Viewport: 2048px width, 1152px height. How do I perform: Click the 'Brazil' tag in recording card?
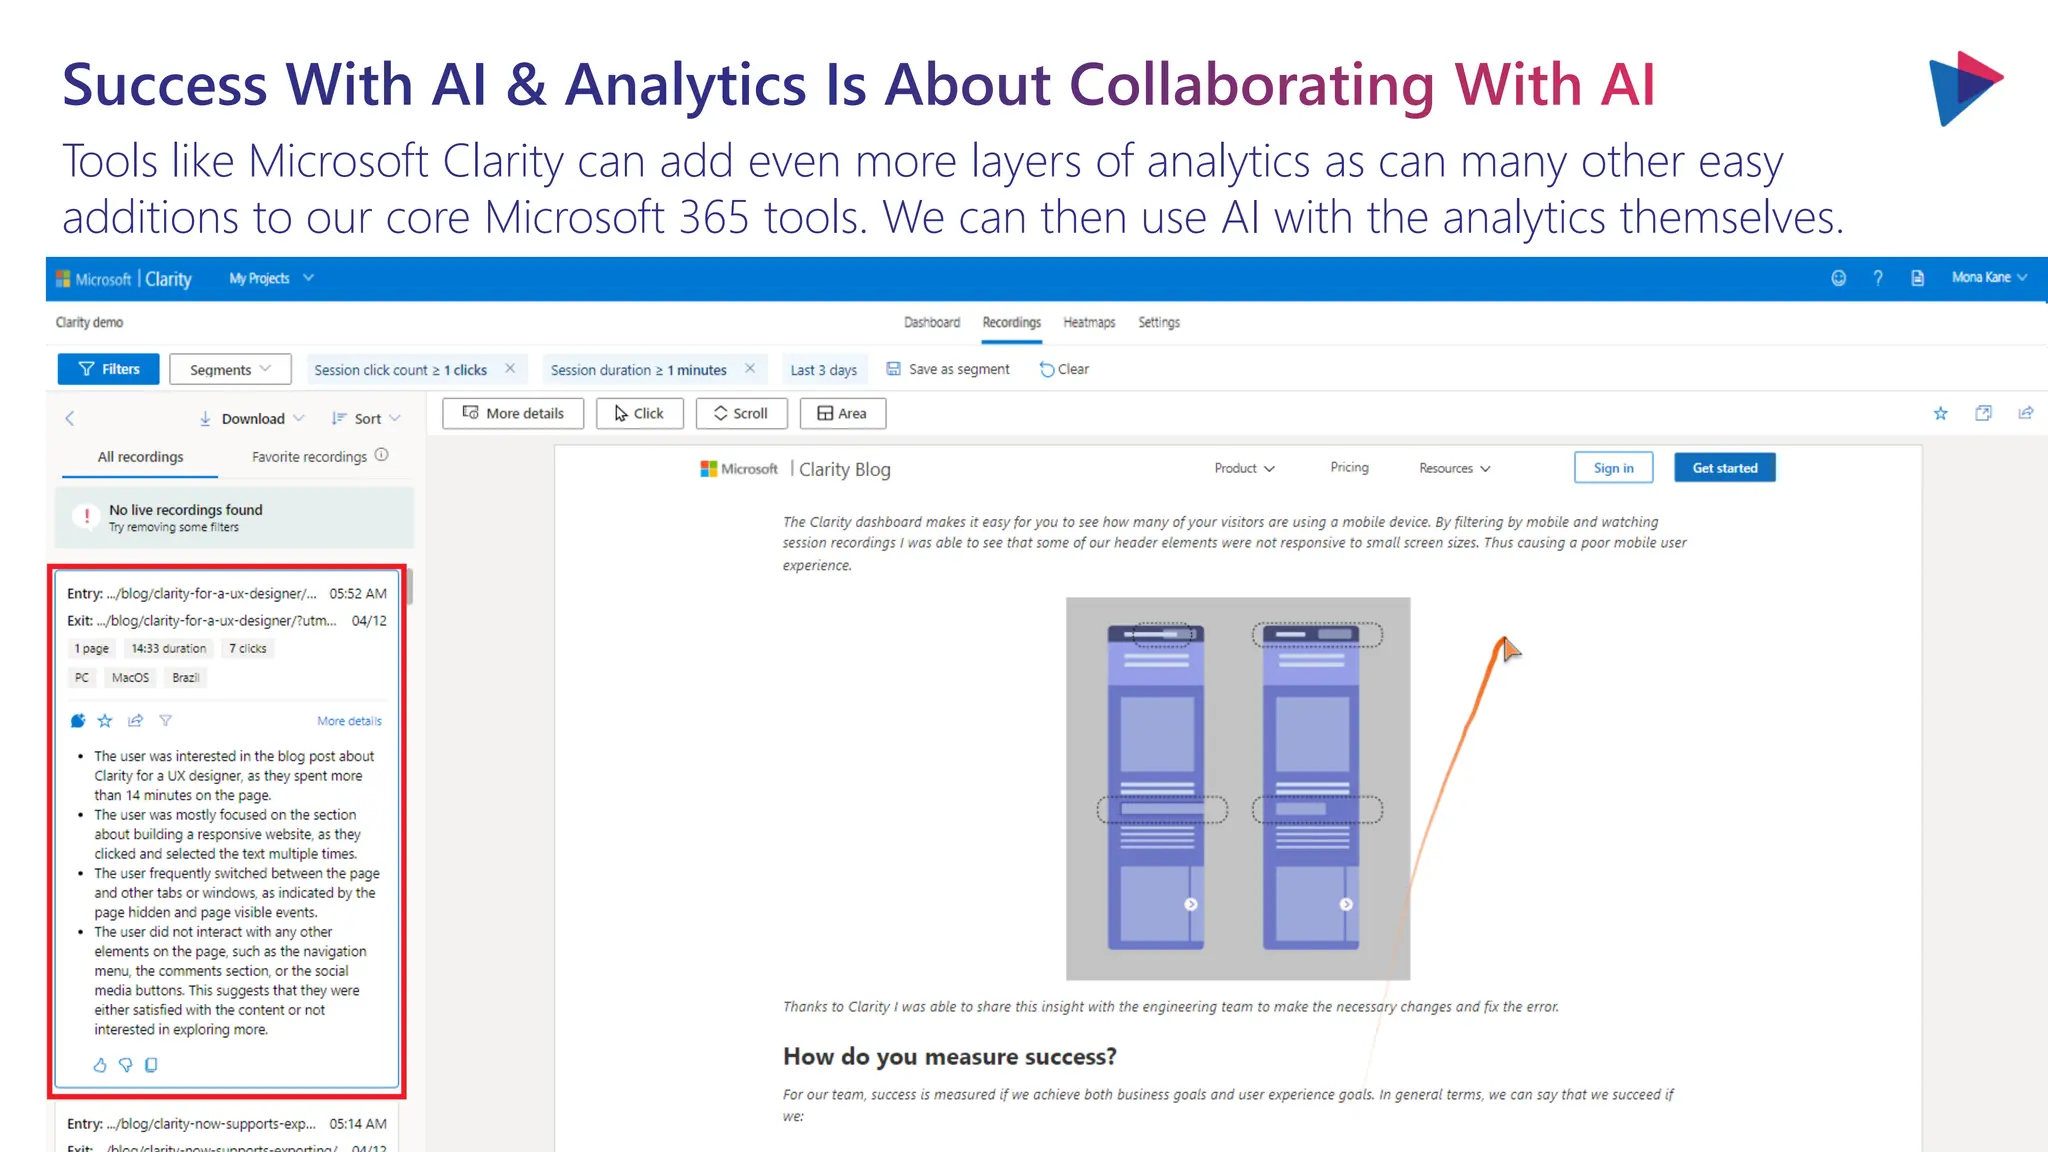(186, 677)
